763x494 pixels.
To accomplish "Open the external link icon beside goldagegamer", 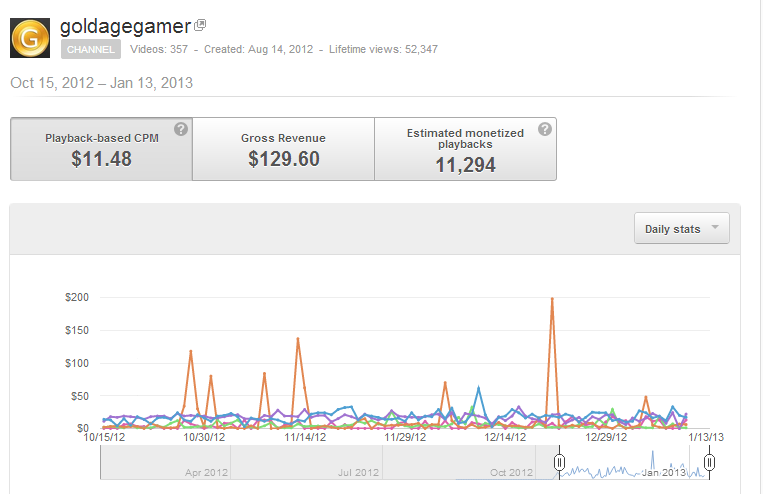I will [200, 25].
